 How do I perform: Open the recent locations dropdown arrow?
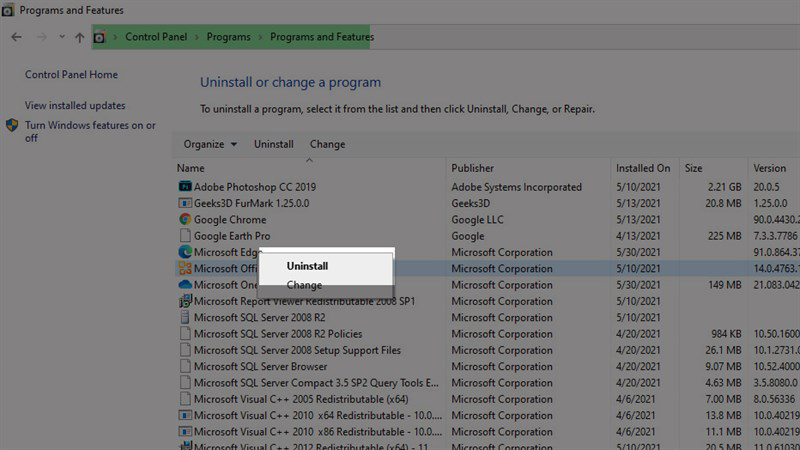point(61,38)
